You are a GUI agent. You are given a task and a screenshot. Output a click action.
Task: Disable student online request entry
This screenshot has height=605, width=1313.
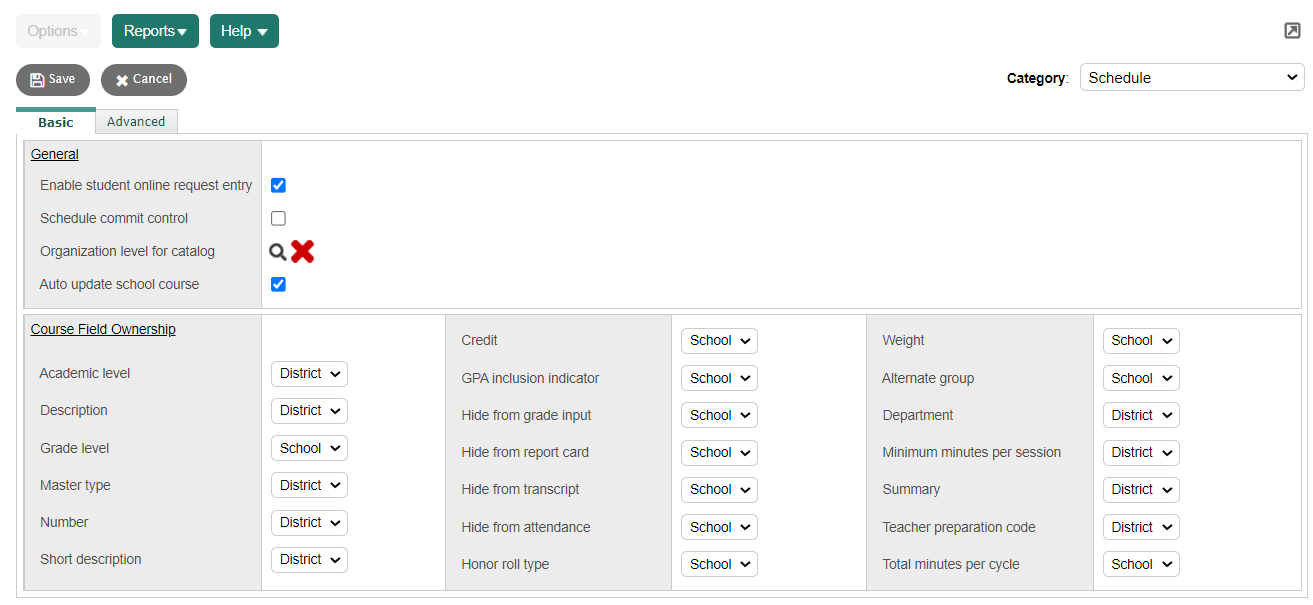coord(277,185)
